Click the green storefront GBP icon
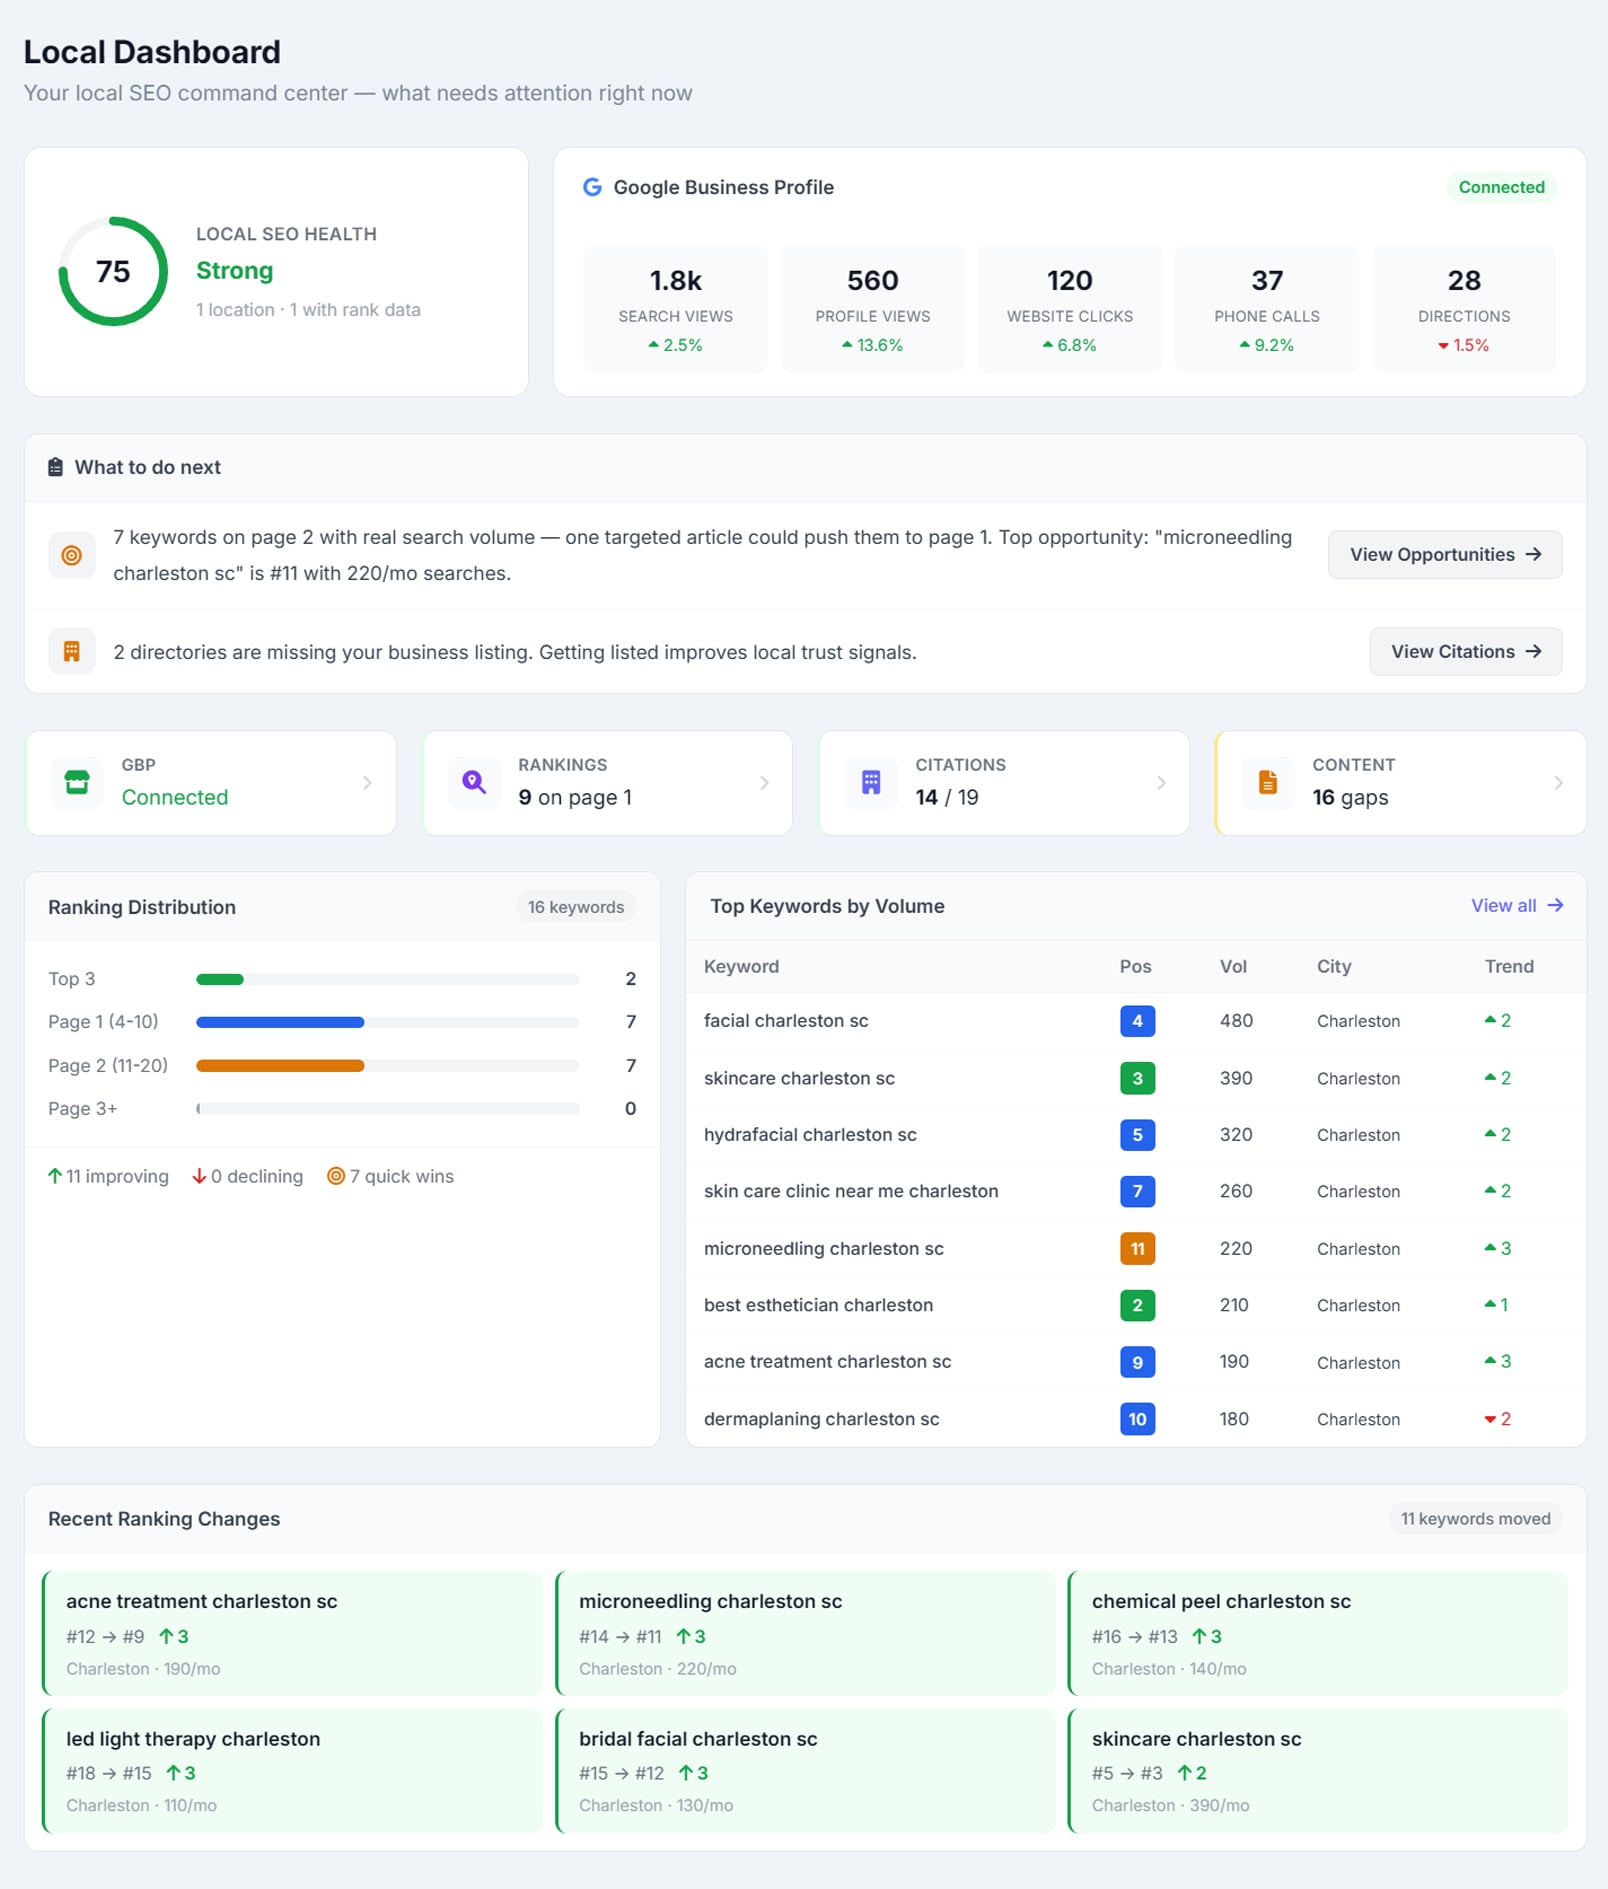 coord(77,782)
